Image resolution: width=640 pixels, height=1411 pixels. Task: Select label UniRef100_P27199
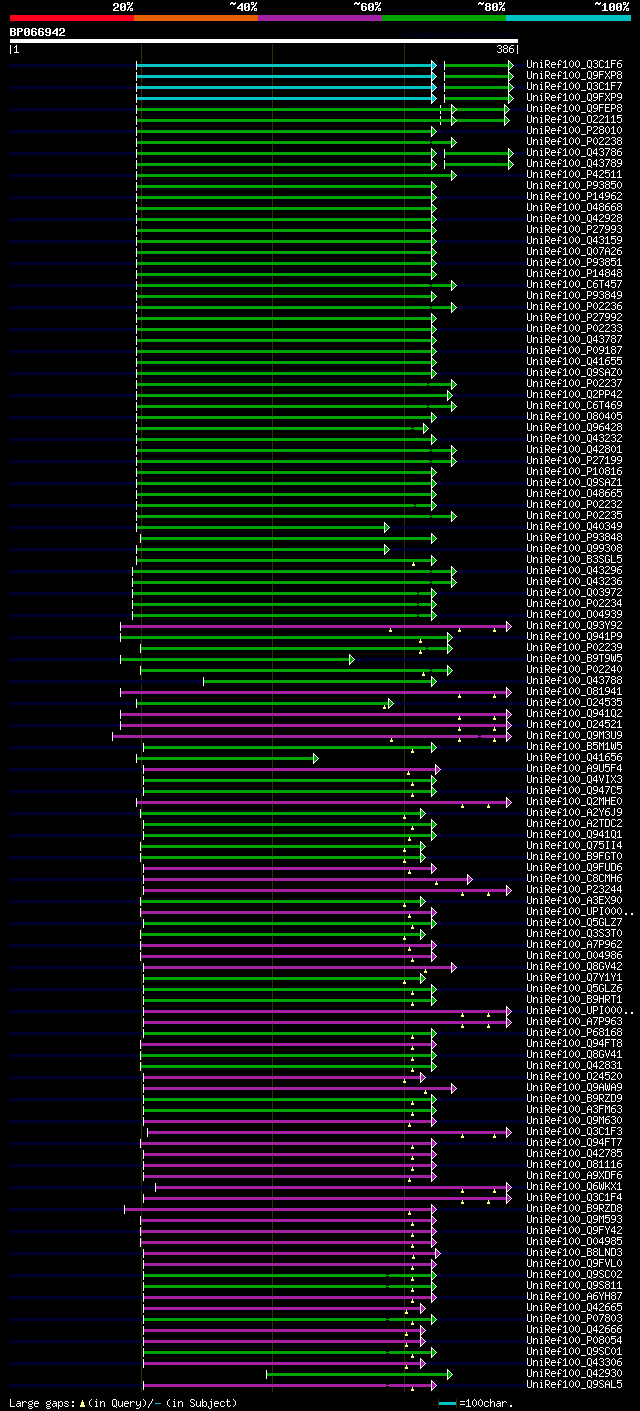tap(574, 461)
